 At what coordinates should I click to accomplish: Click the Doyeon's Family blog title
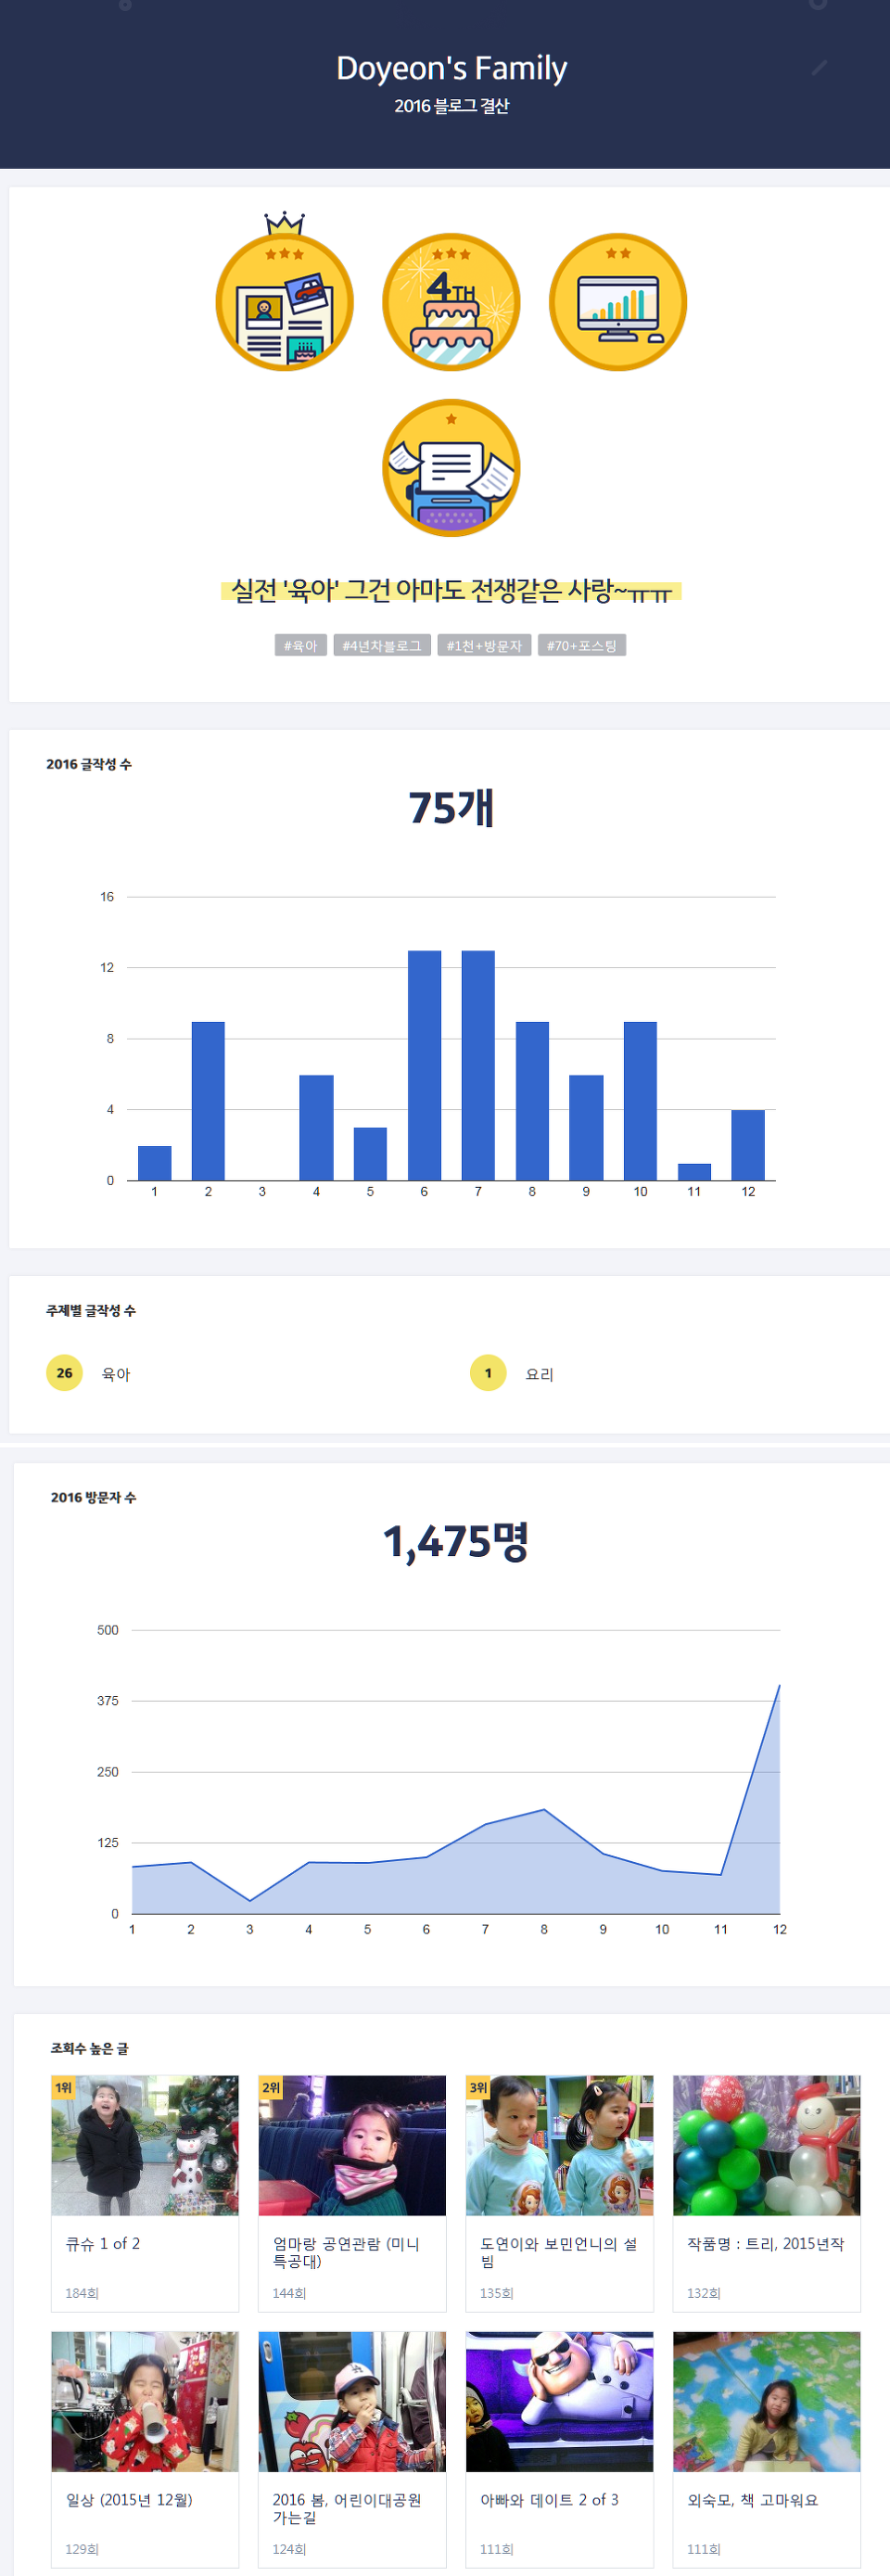click(x=451, y=68)
